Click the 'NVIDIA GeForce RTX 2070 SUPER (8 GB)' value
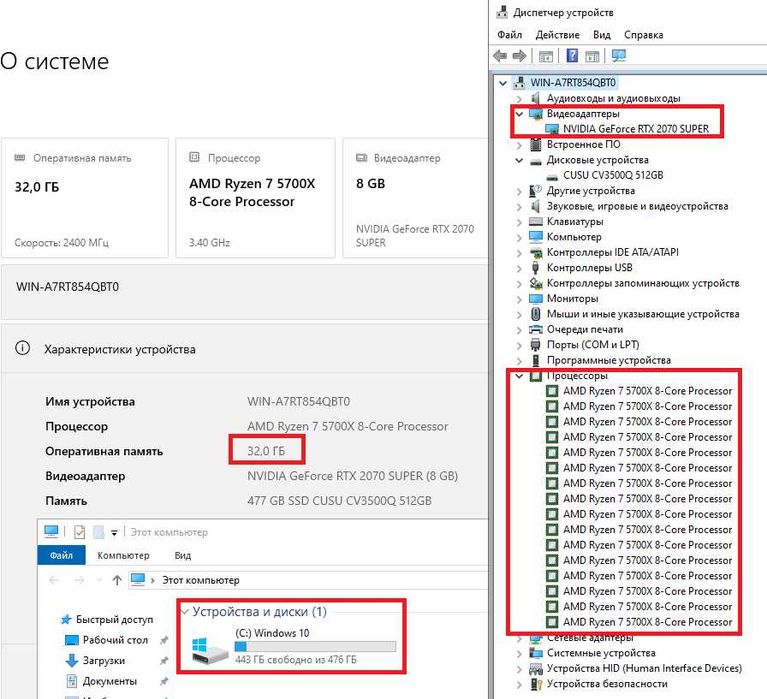This screenshot has height=699, width=767. tap(352, 476)
